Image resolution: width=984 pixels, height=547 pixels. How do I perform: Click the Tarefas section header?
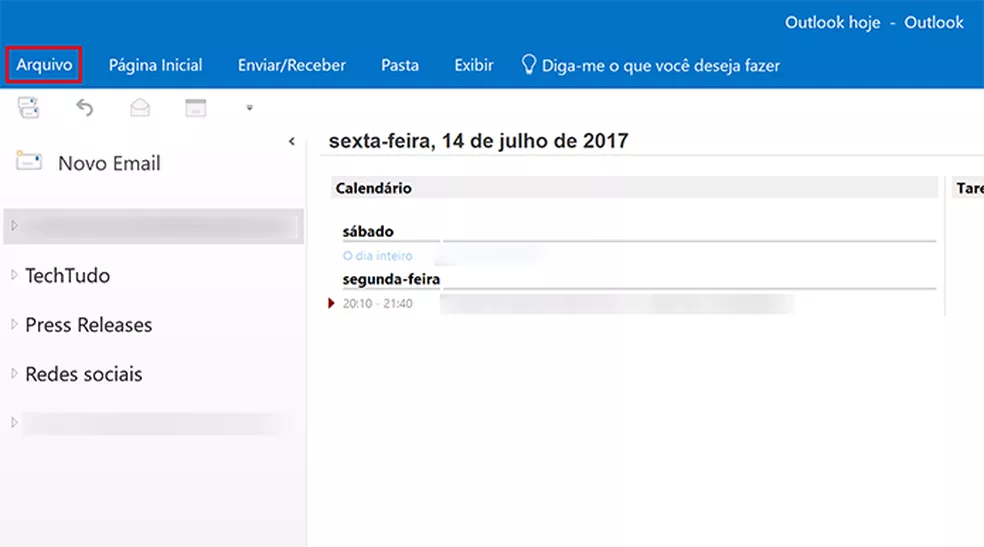tap(969, 188)
